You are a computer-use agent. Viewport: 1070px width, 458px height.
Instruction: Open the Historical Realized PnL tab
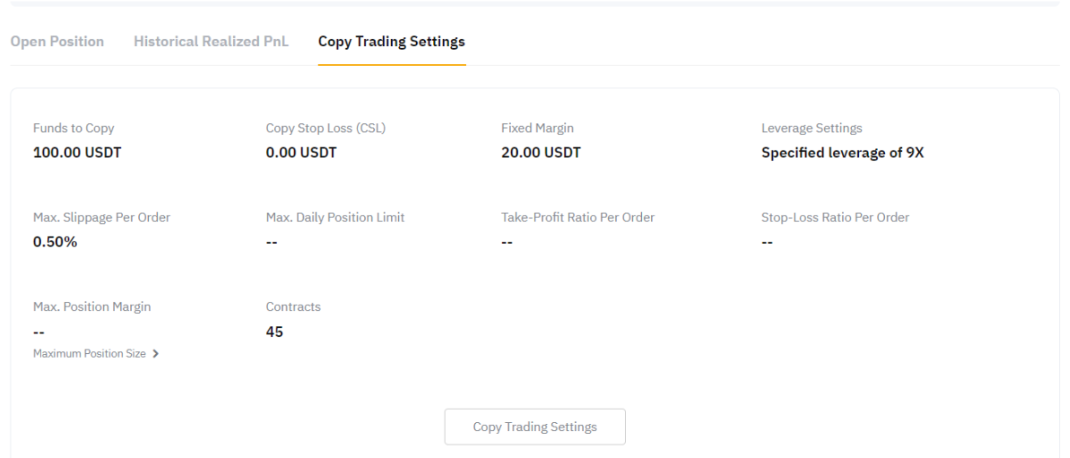tap(211, 41)
